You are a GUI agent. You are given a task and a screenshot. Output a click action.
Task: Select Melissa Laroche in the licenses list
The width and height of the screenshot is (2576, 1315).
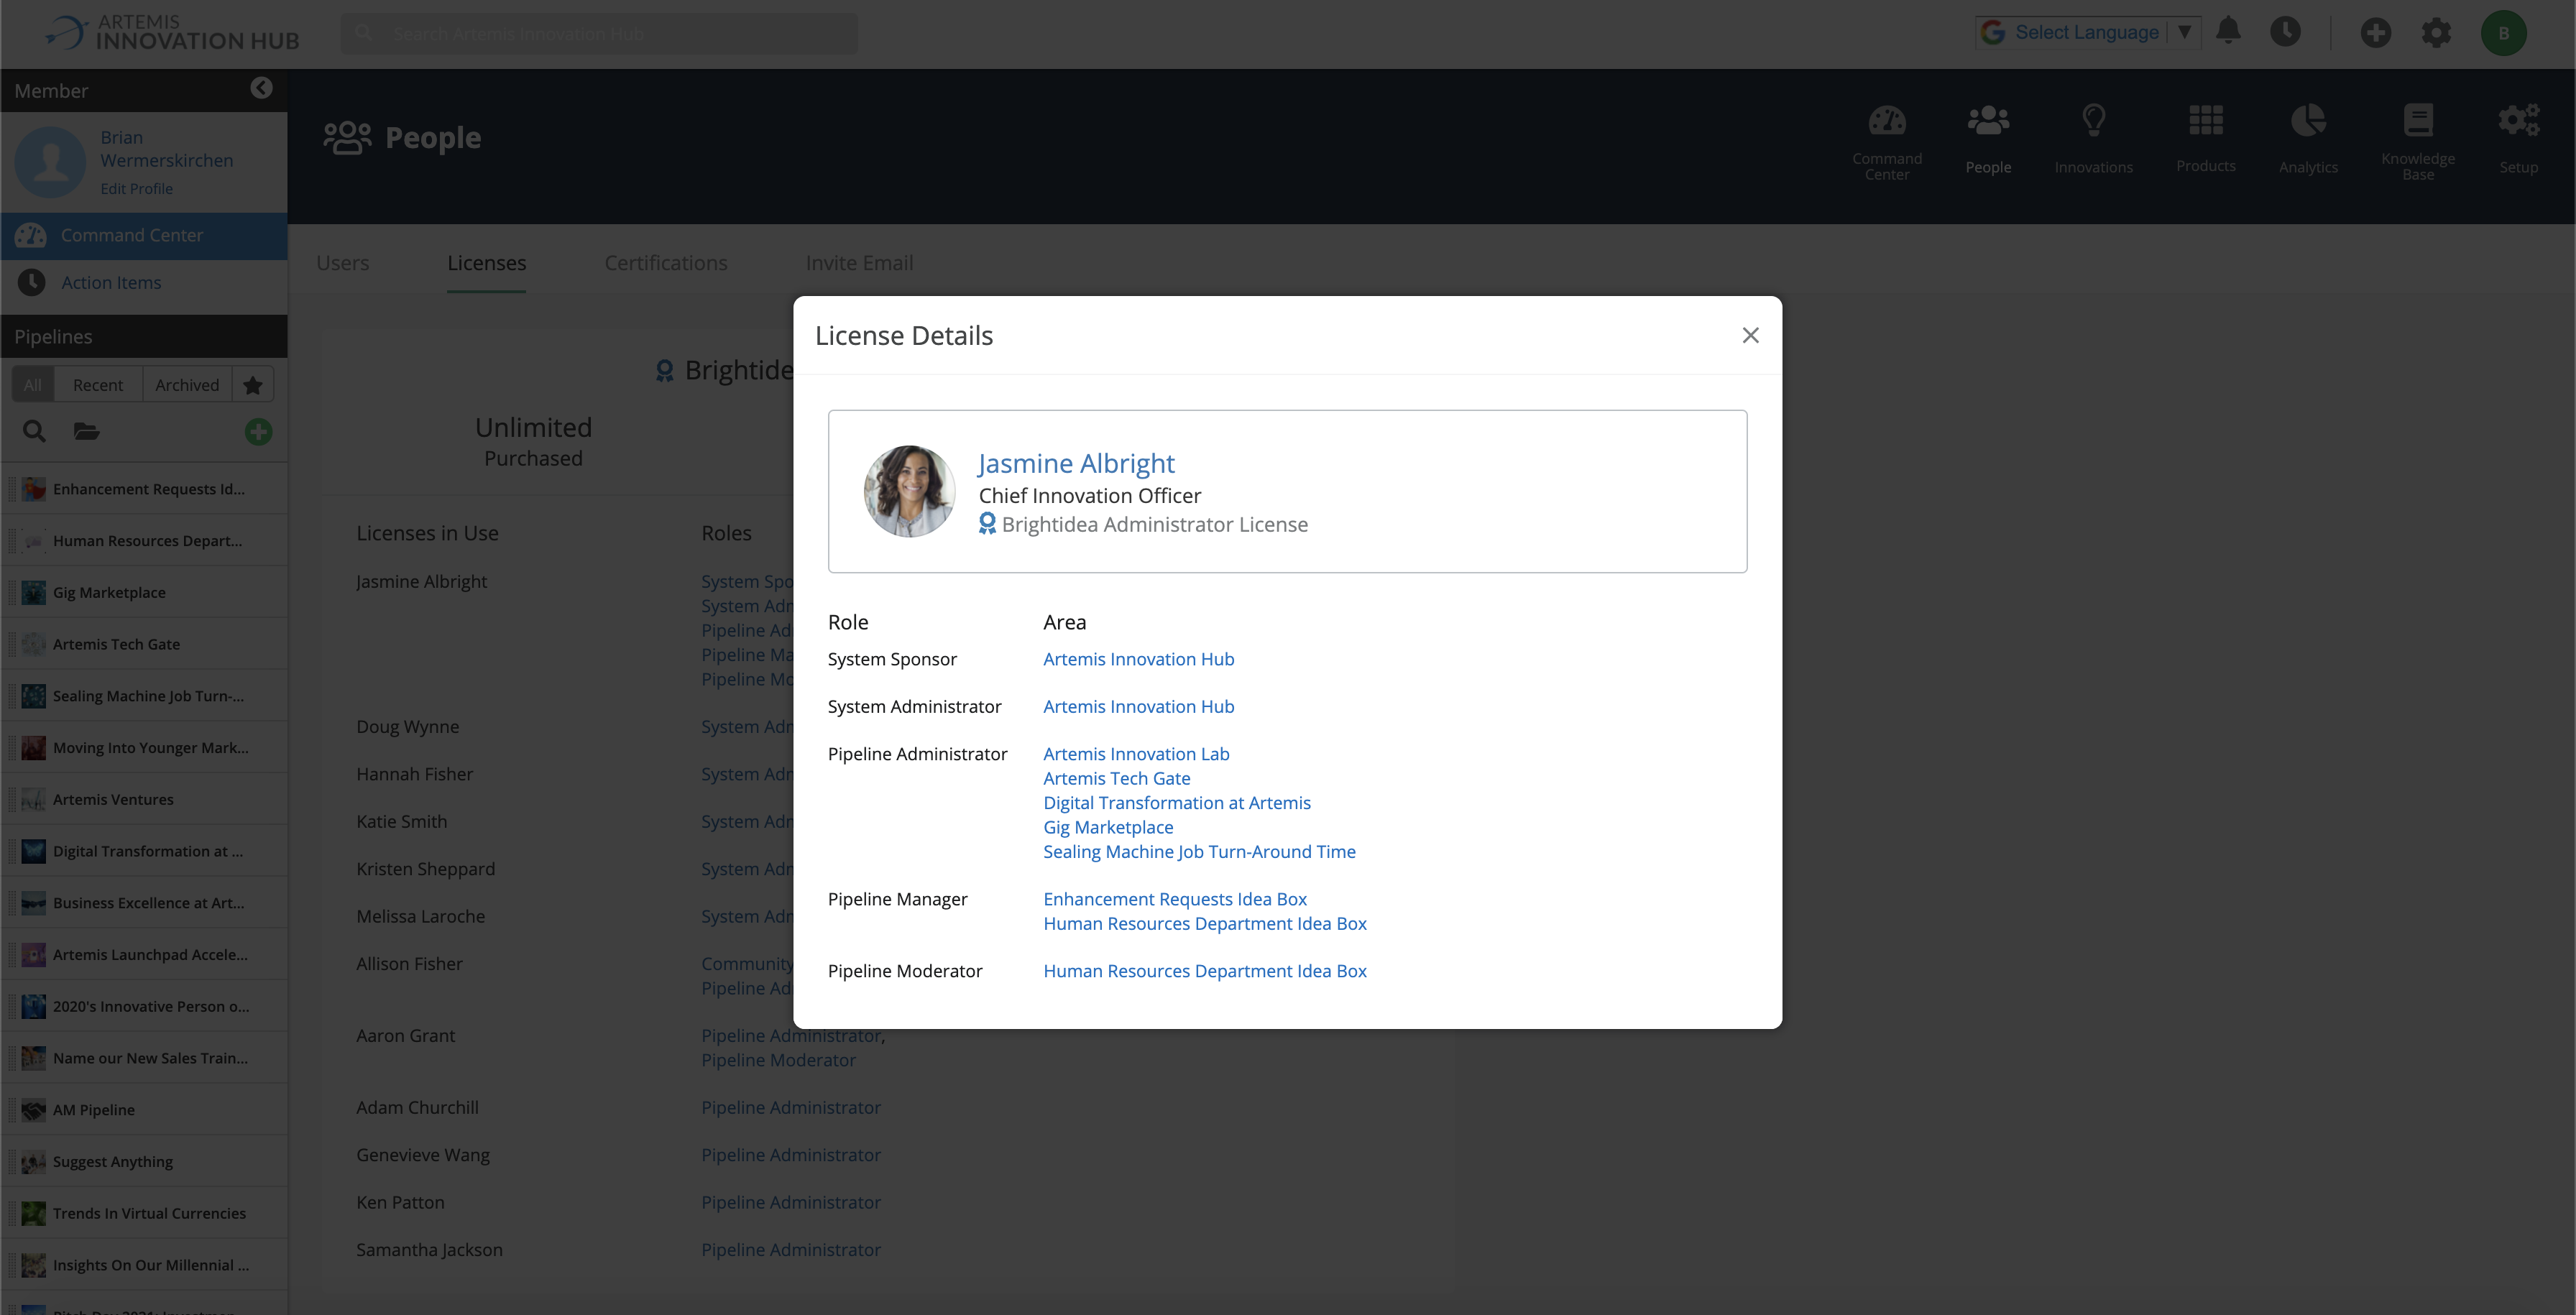click(x=421, y=916)
